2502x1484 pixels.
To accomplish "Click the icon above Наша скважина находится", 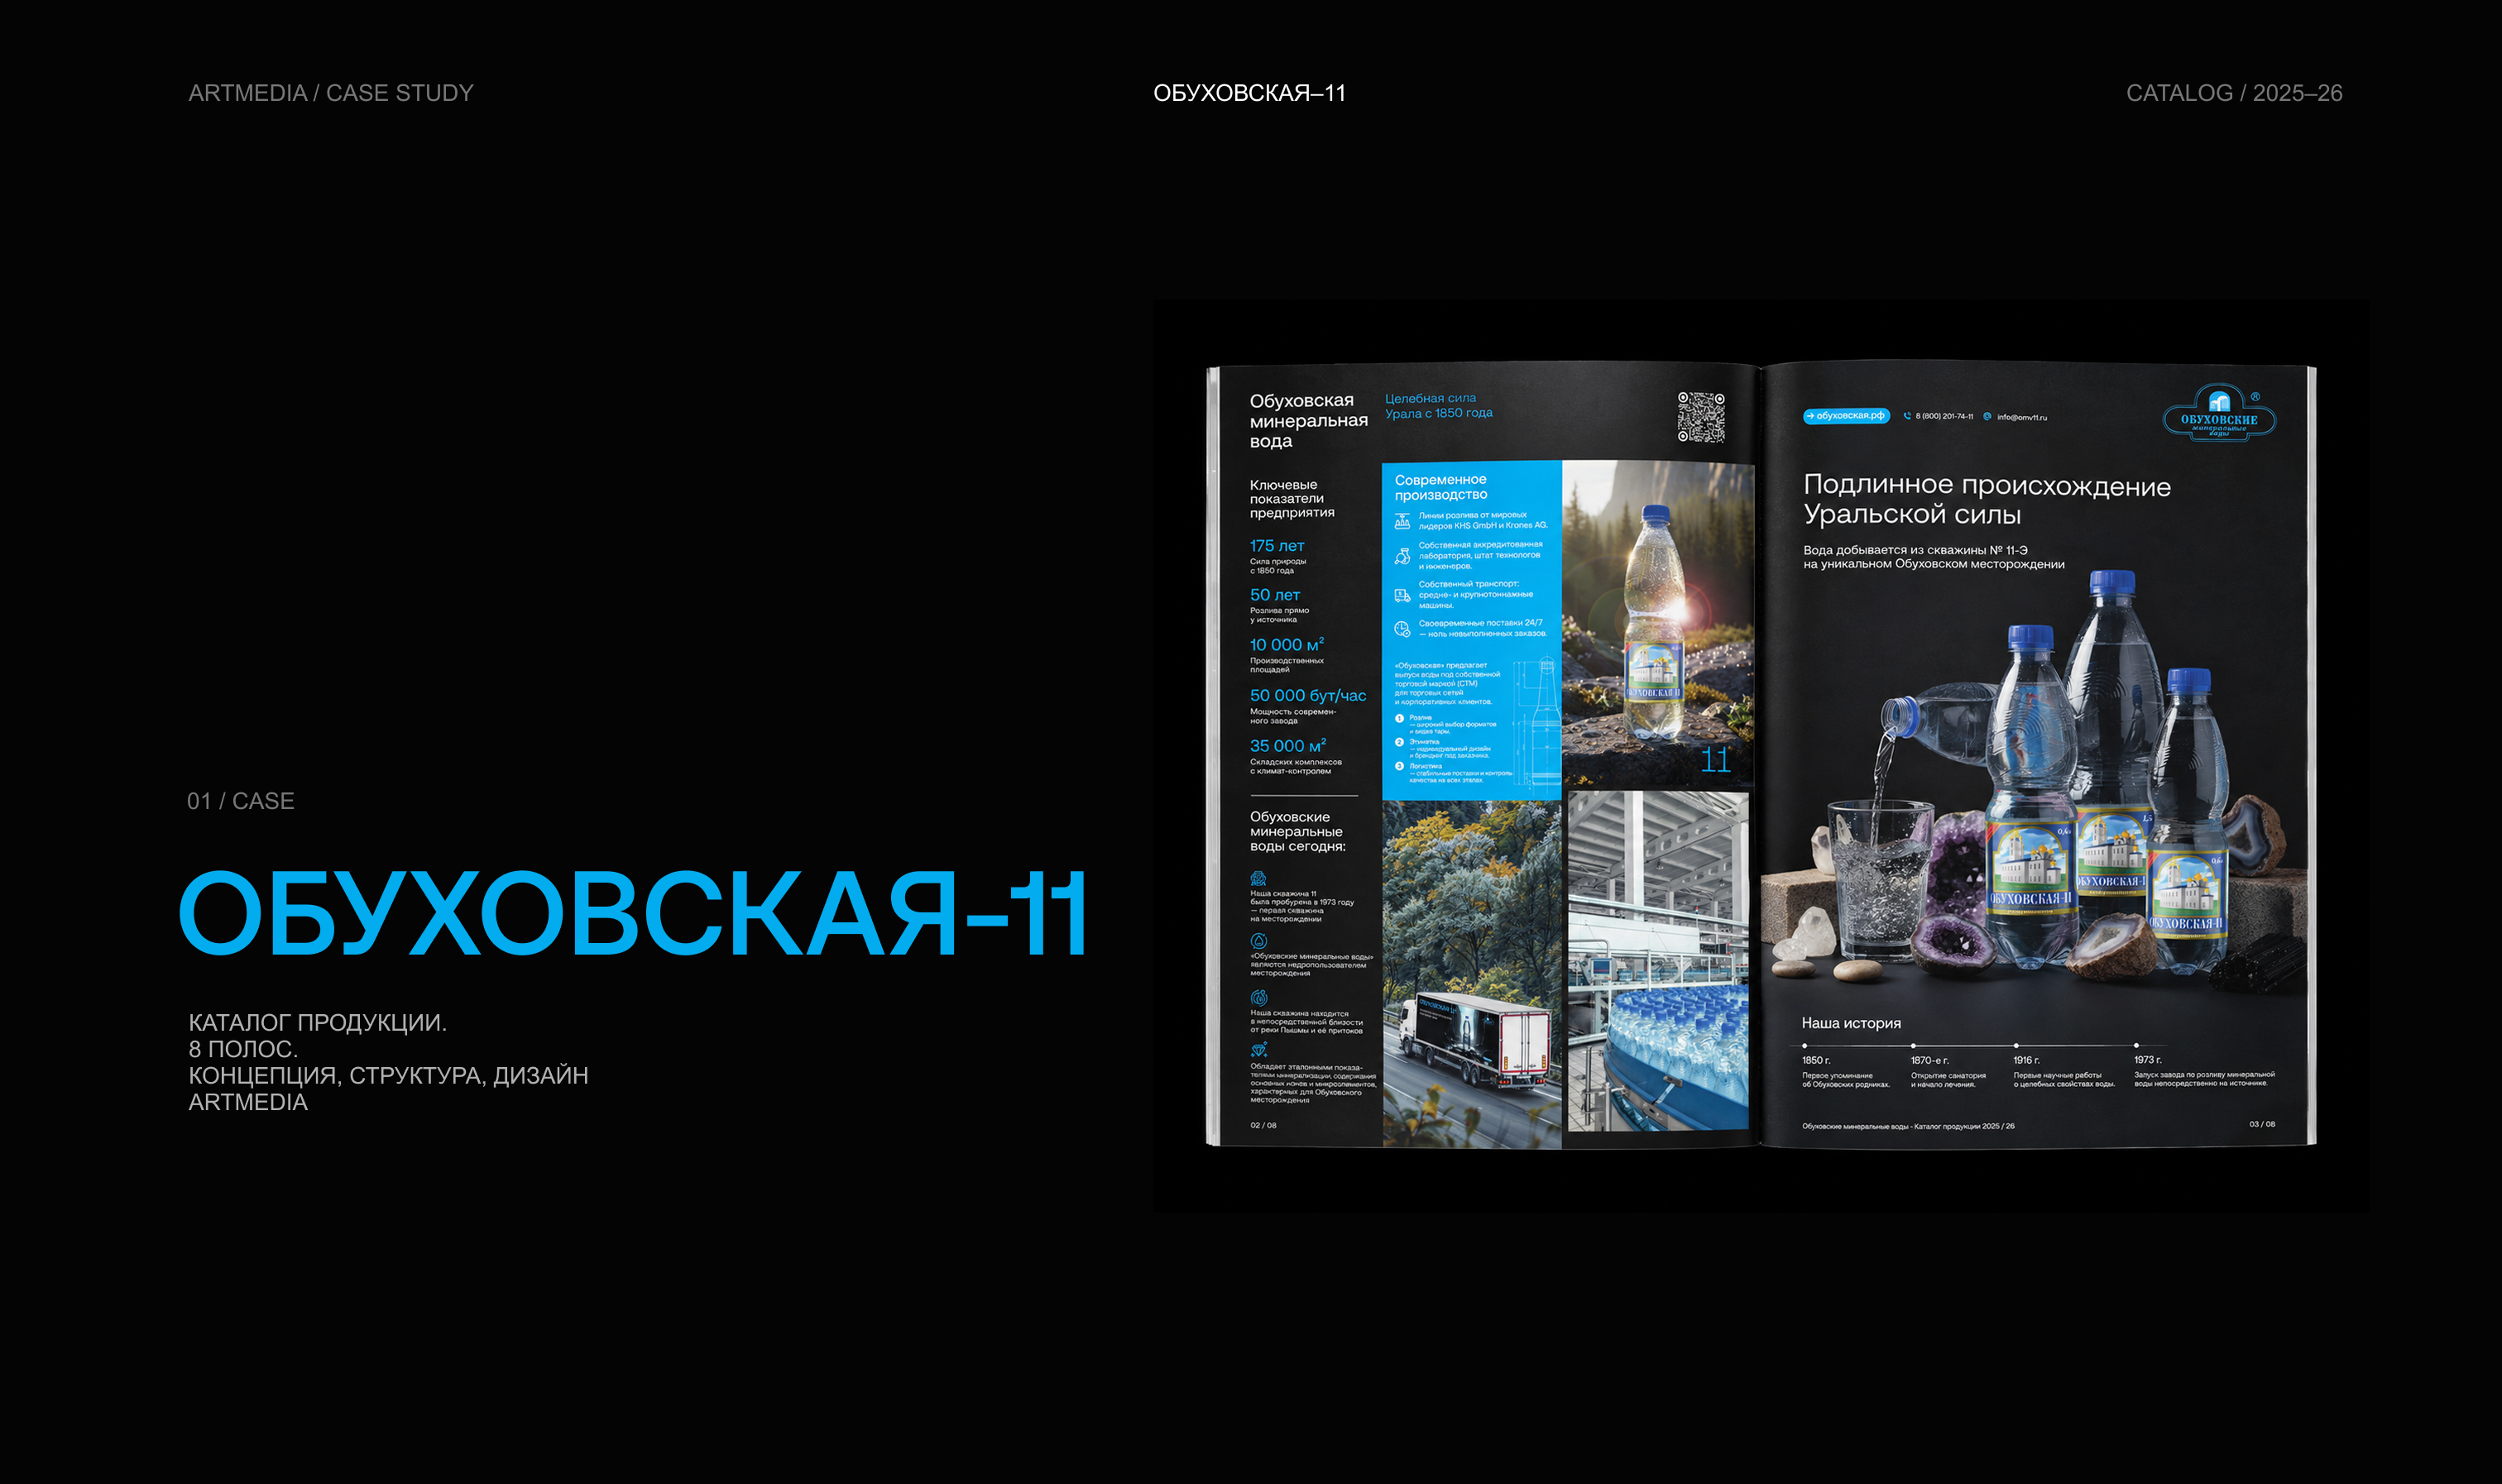I will (x=1258, y=998).
